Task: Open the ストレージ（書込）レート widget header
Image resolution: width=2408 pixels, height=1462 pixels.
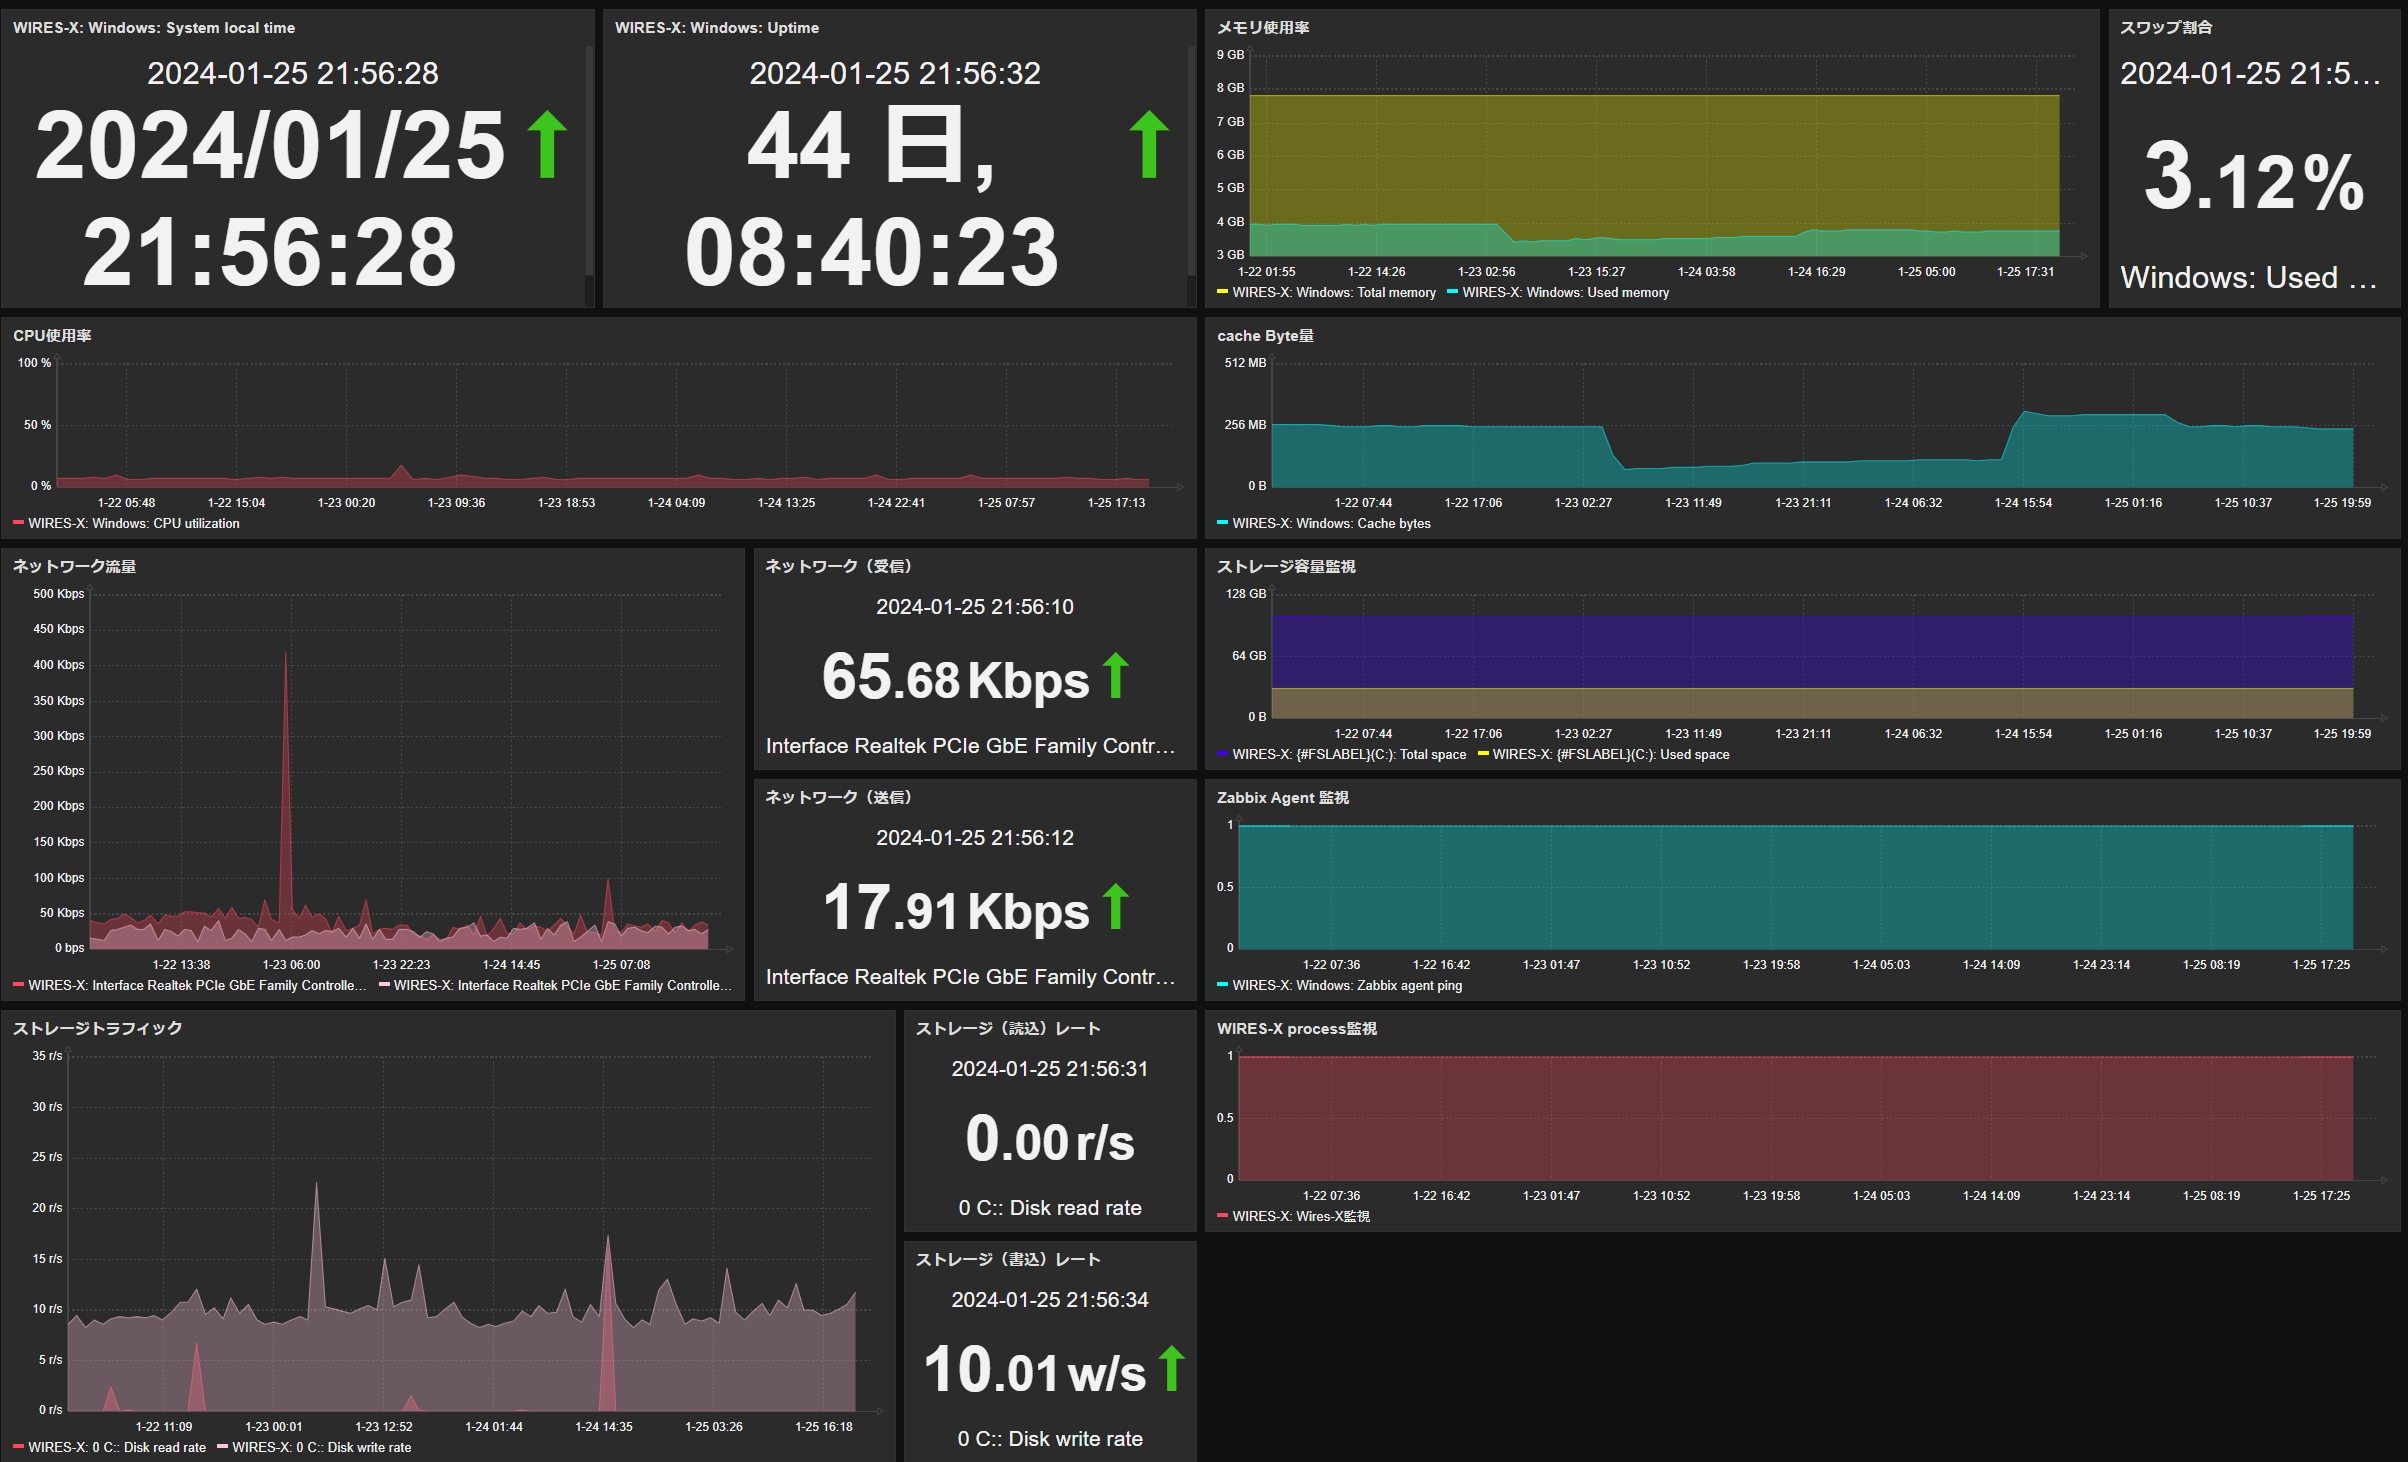Action: coord(1008,1260)
